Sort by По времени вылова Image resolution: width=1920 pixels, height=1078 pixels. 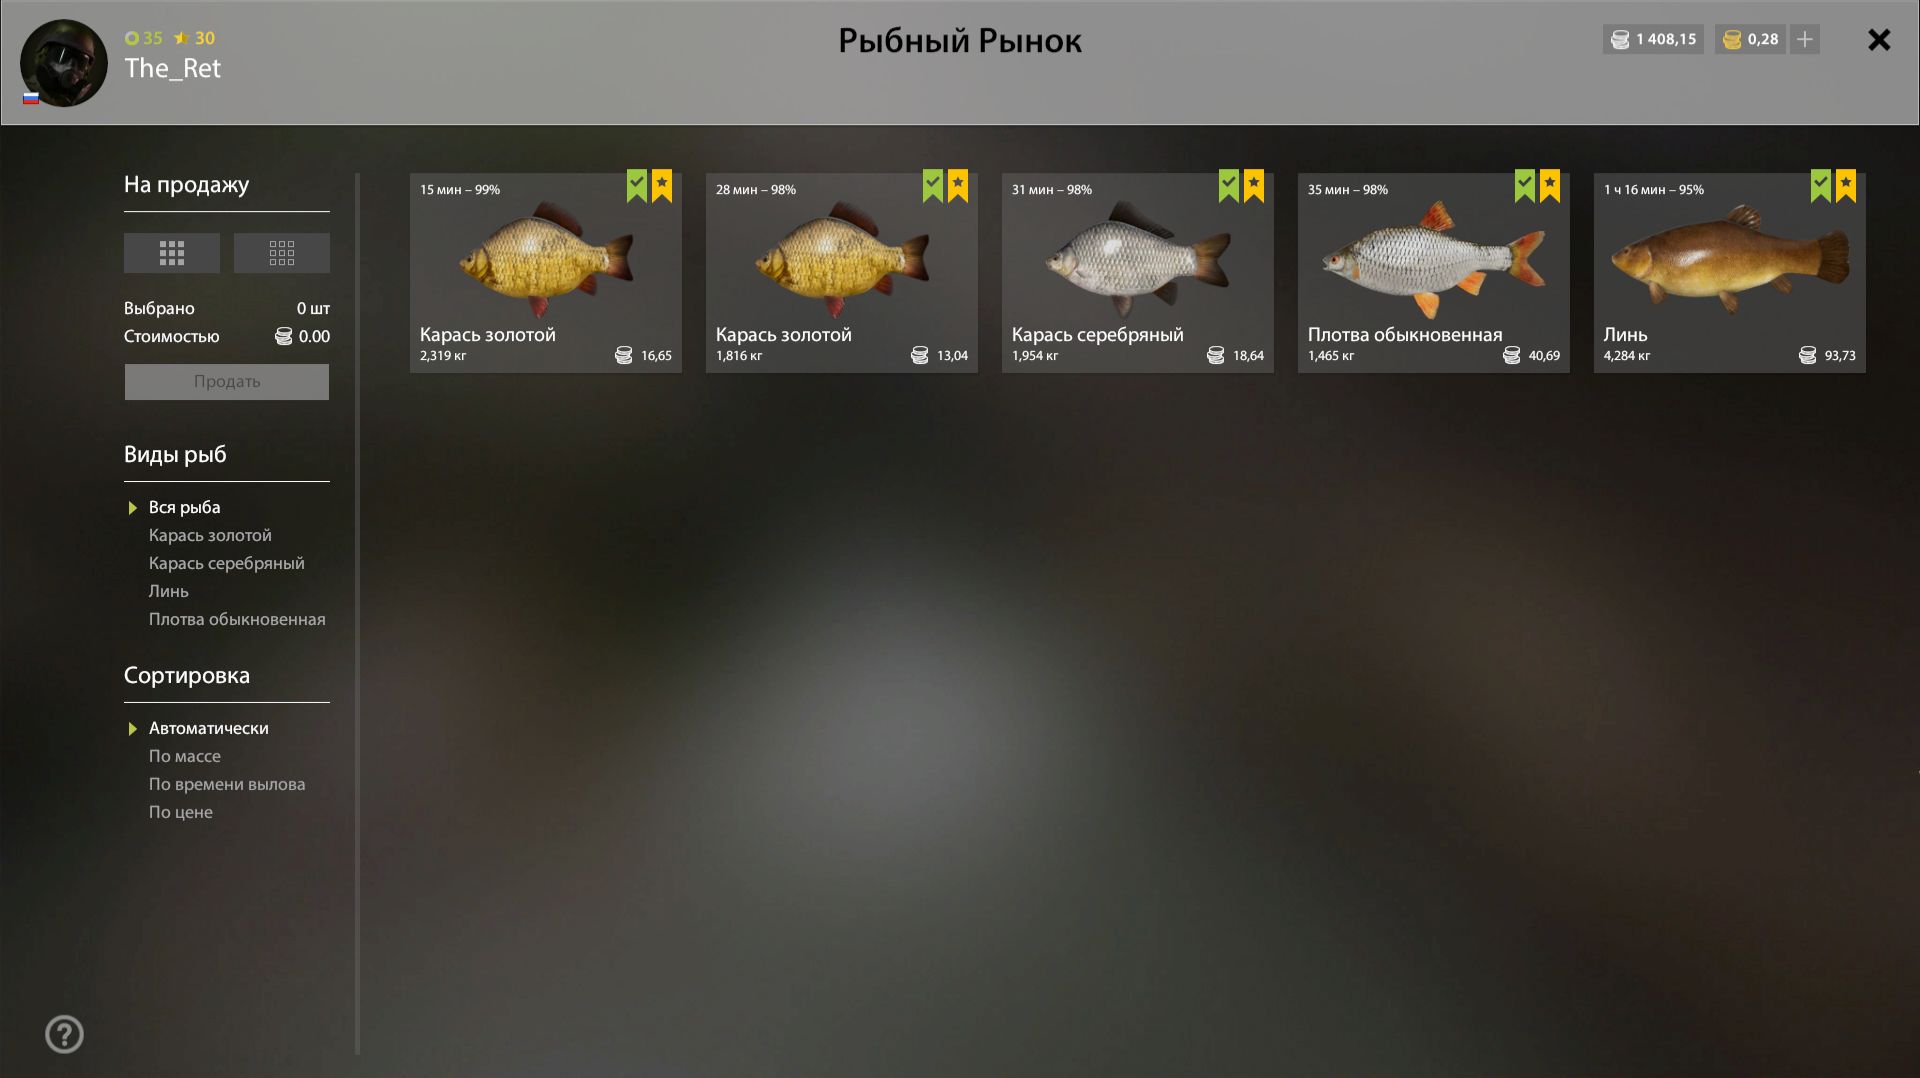tap(227, 784)
